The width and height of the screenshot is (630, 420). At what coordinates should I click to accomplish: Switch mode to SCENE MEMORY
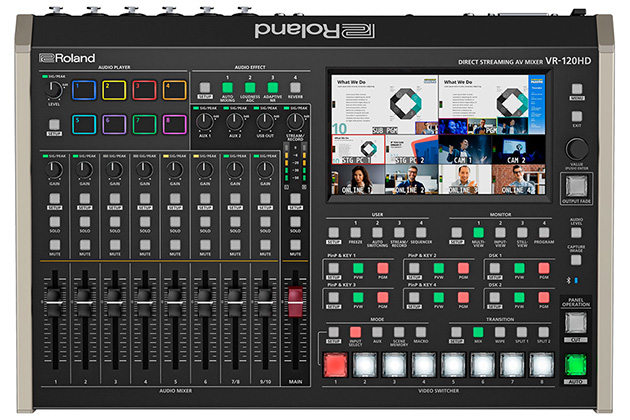tap(399, 331)
